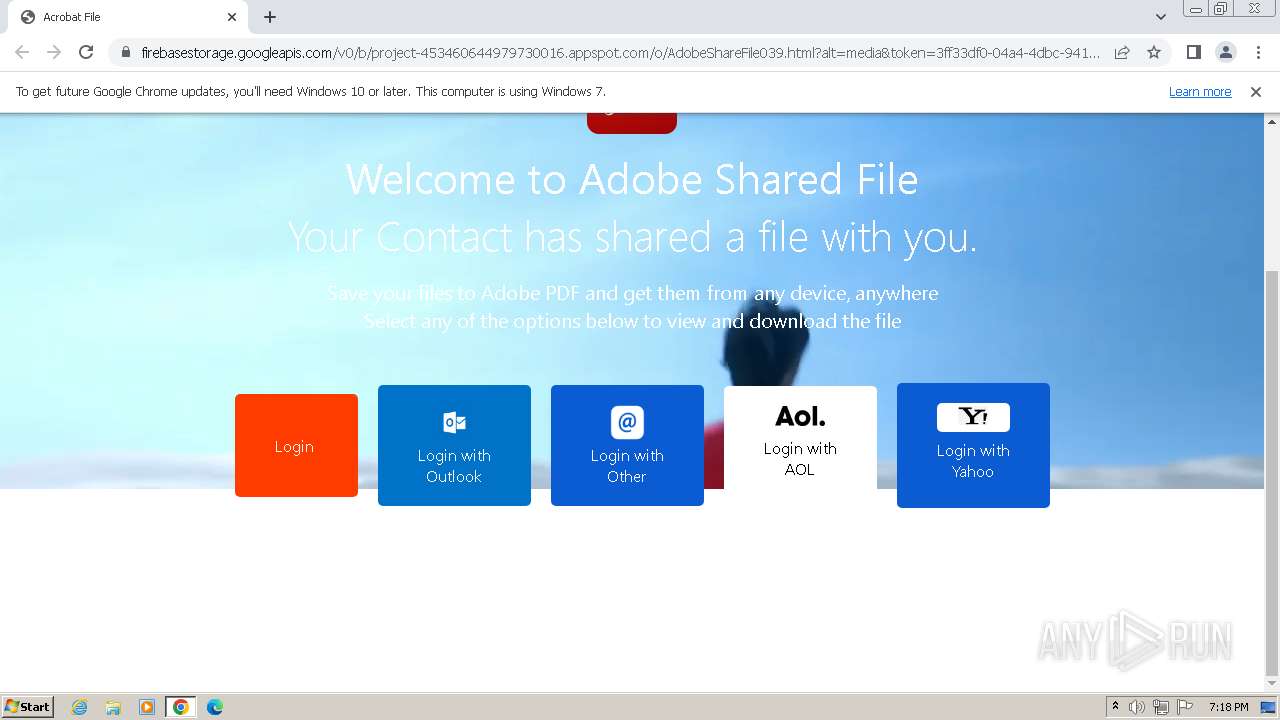This screenshot has height=720, width=1280.
Task: Open Action Center flag icon
Action: (x=1185, y=707)
